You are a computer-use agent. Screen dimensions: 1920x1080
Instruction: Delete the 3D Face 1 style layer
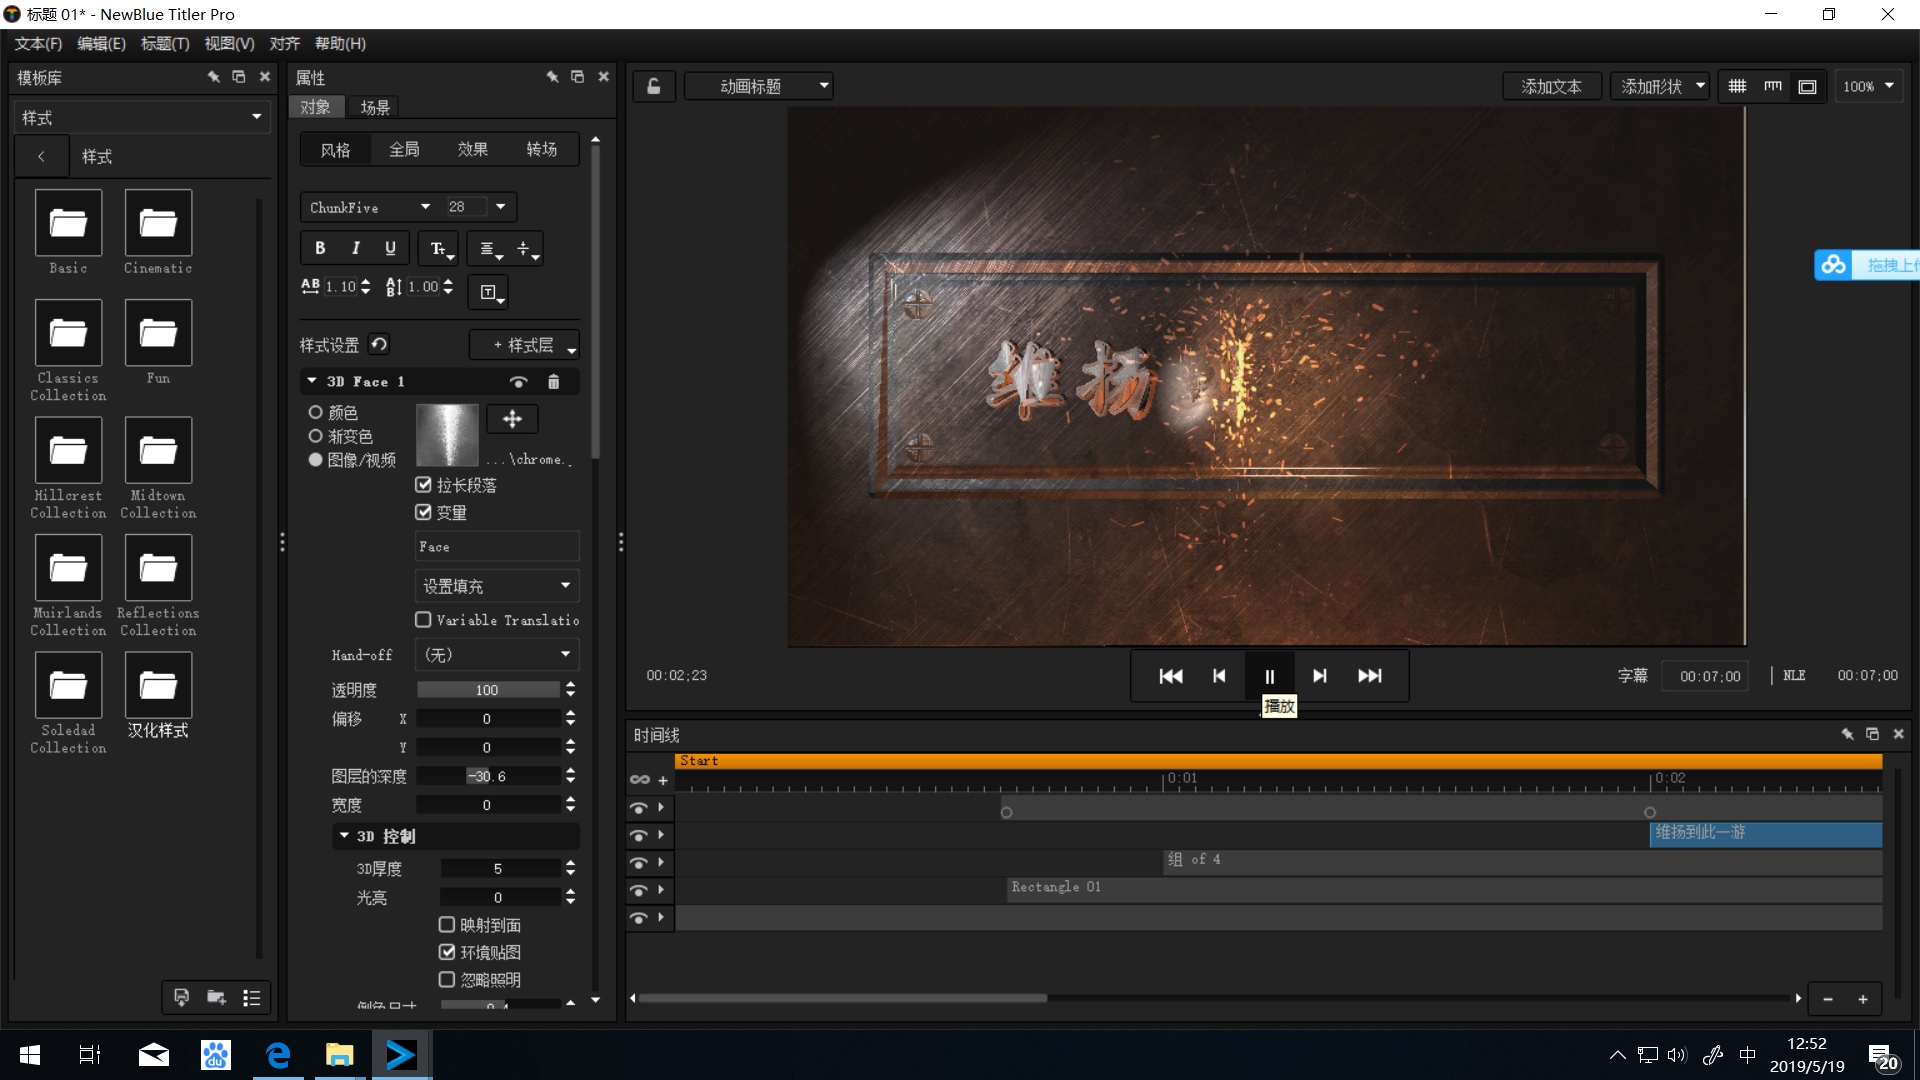click(x=553, y=382)
